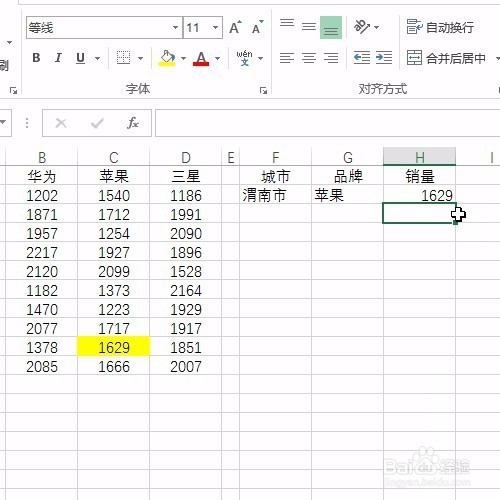Click cell with header 华为
This screenshot has width=500, height=500.
(x=42, y=176)
